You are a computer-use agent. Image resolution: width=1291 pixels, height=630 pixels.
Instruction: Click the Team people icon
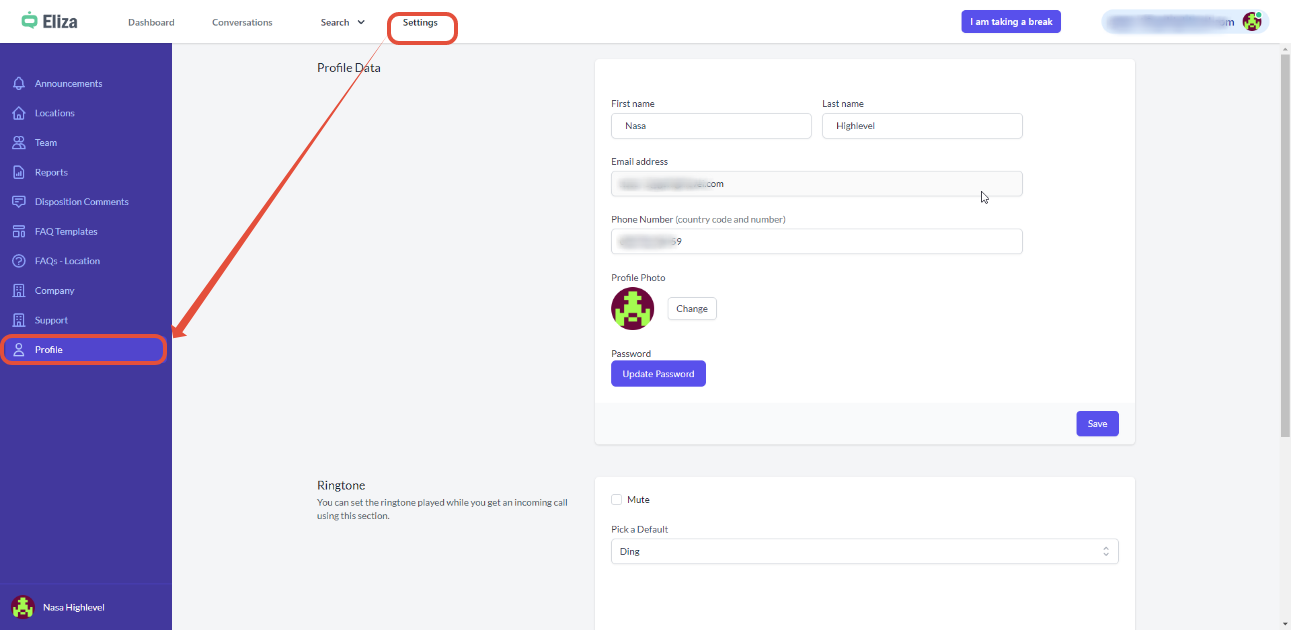click(18, 143)
